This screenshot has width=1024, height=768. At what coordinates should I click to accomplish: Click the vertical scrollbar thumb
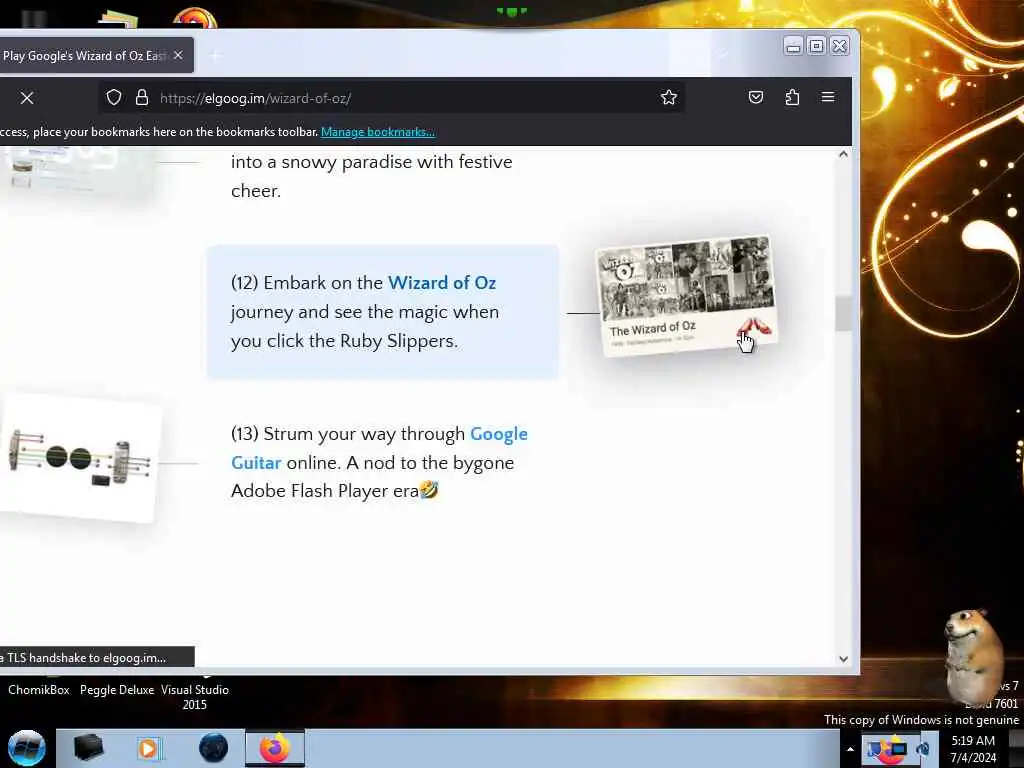click(x=843, y=313)
